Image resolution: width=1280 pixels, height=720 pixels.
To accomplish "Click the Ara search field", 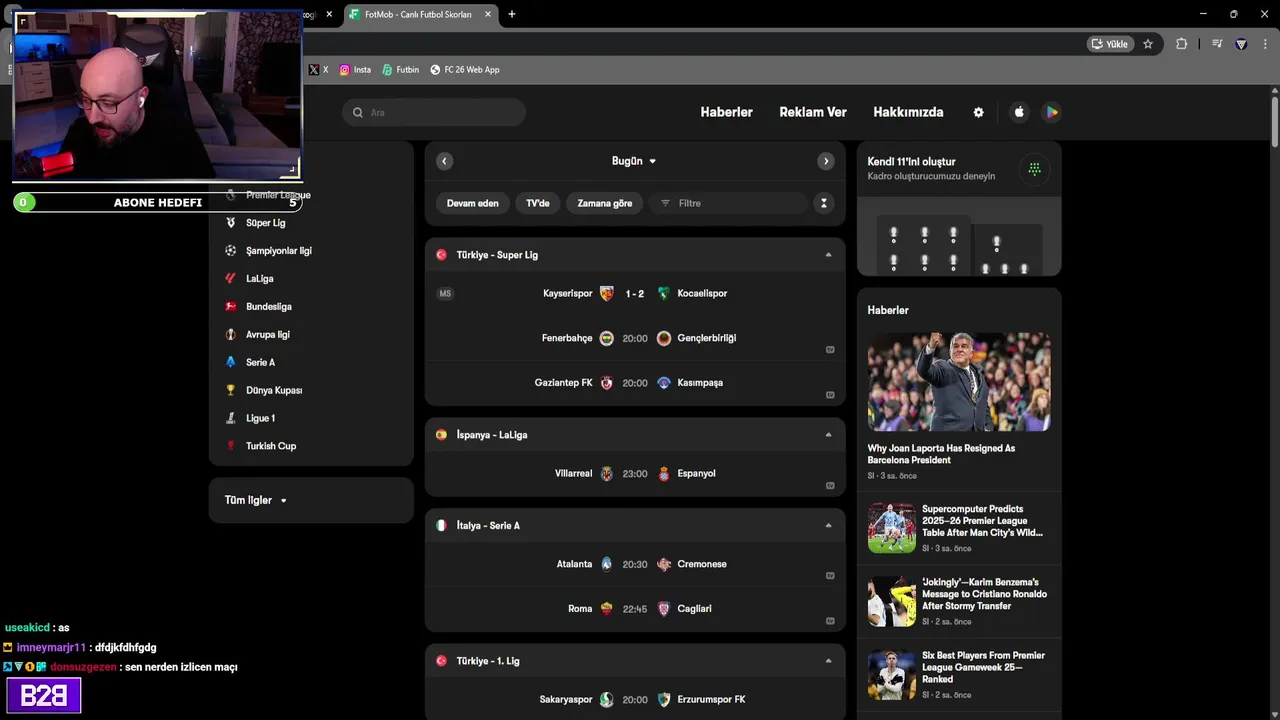I will [x=434, y=112].
